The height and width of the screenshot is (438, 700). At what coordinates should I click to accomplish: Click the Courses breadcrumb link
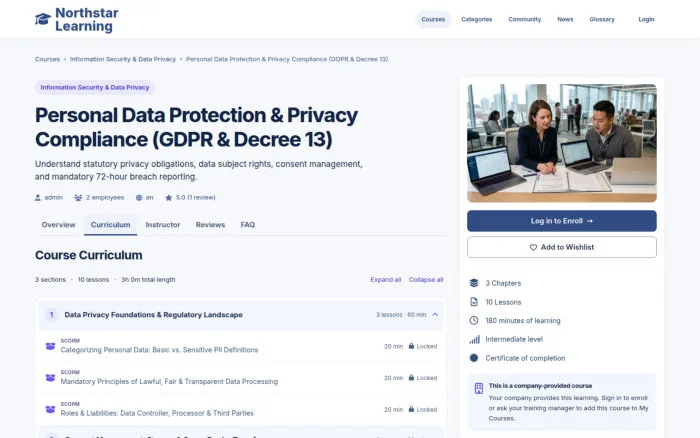point(47,59)
